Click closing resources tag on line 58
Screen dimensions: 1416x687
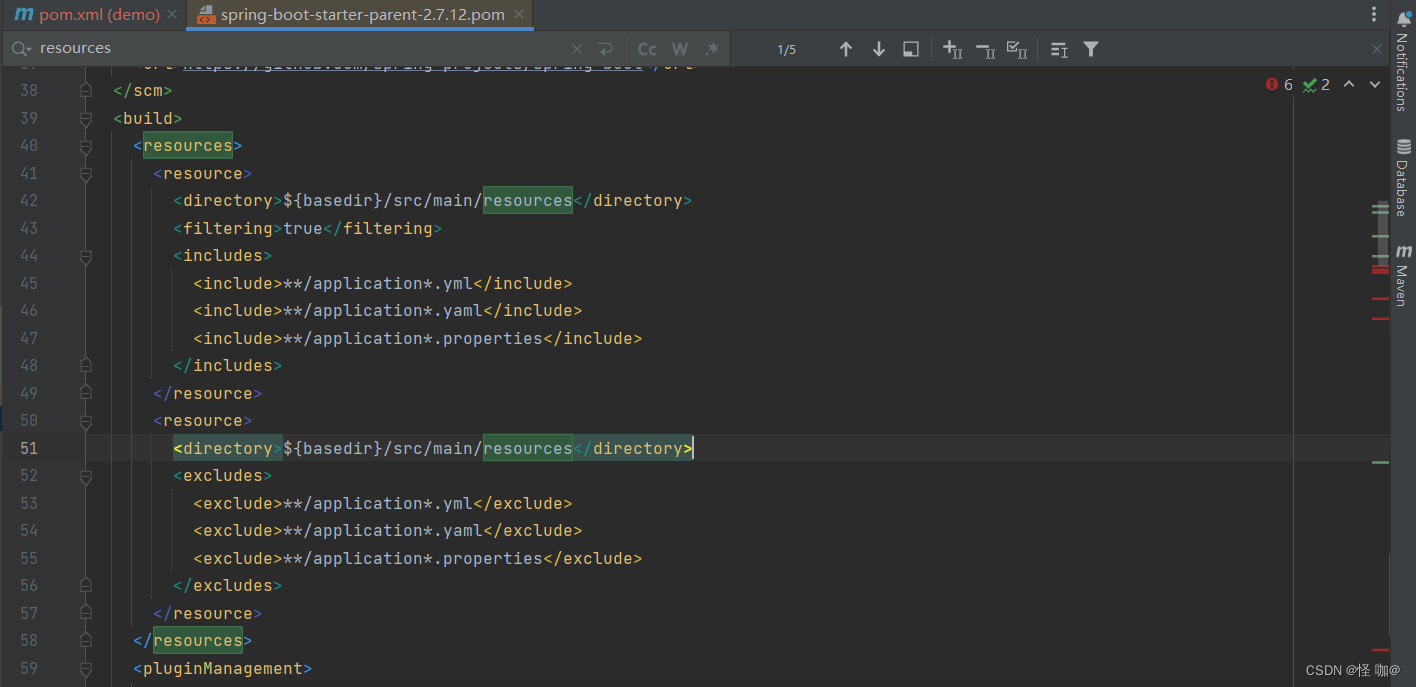pos(193,641)
